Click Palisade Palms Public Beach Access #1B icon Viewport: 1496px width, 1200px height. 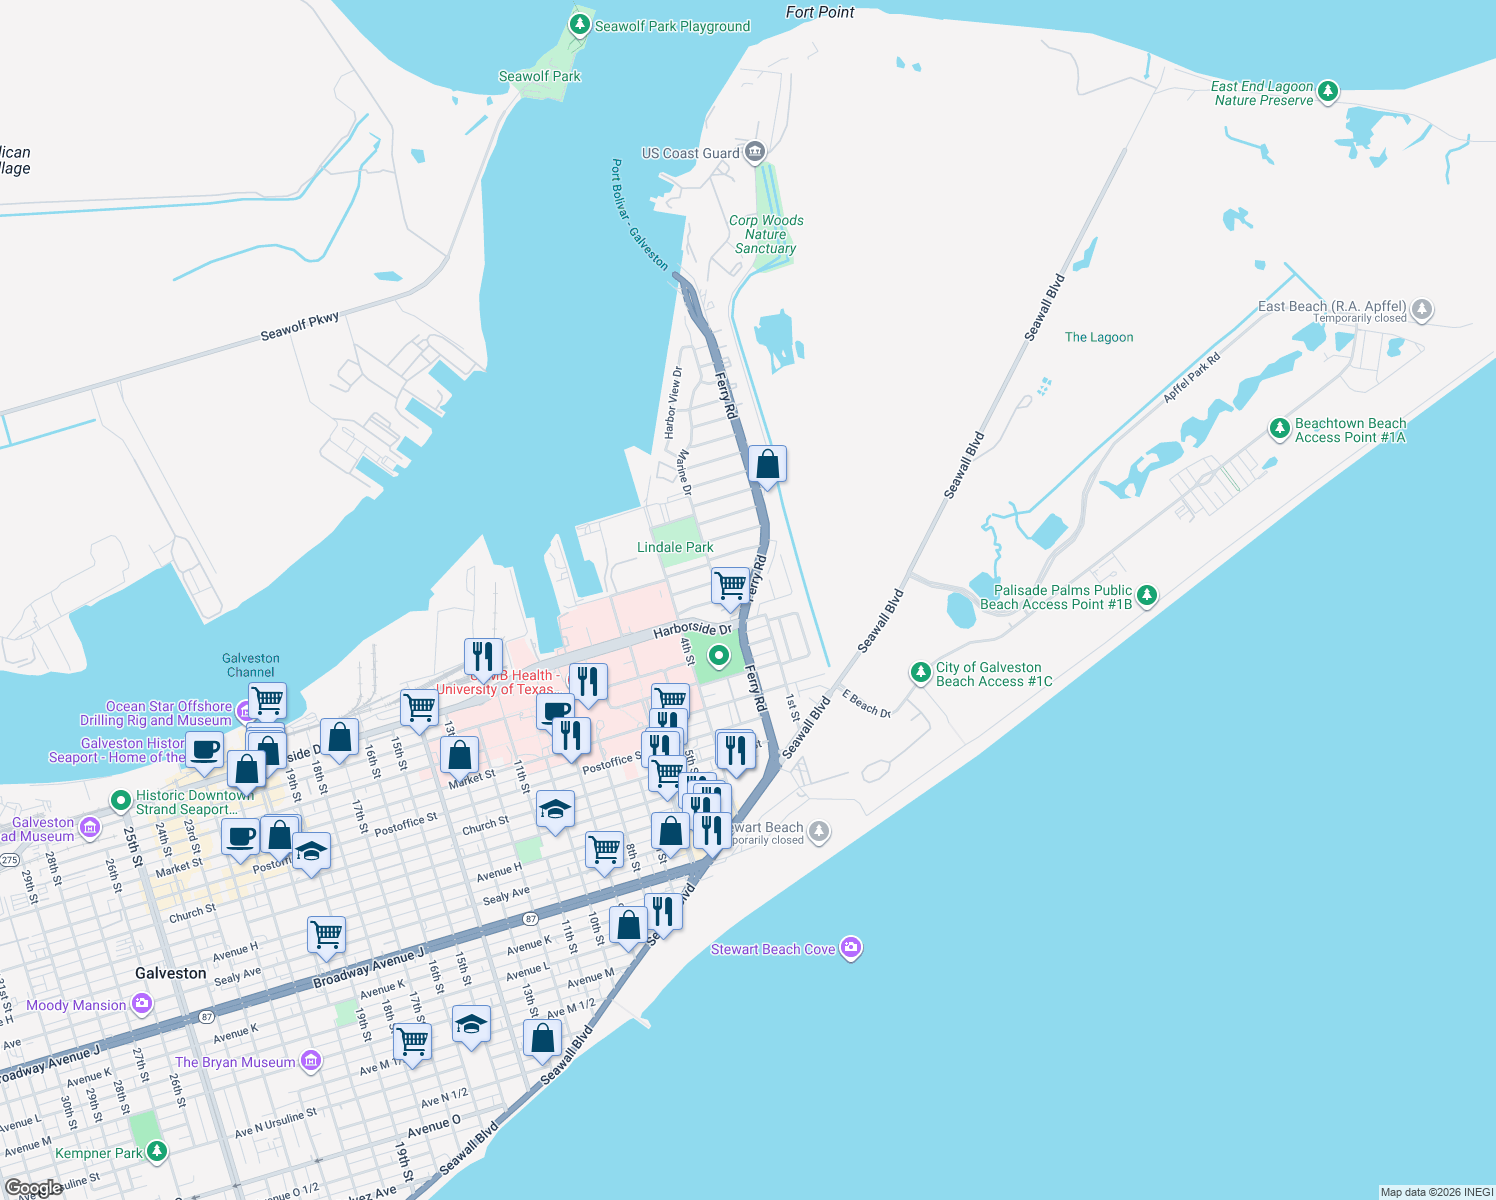(1146, 595)
